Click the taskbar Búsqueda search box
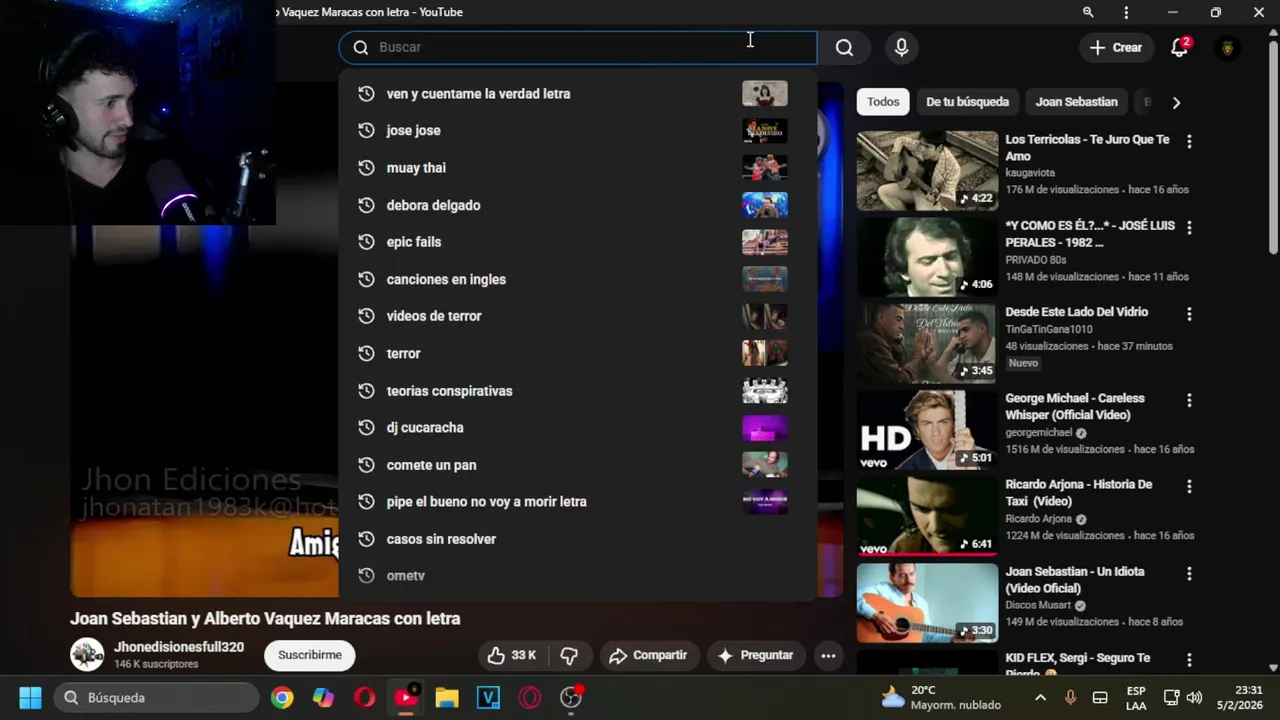 click(157, 697)
